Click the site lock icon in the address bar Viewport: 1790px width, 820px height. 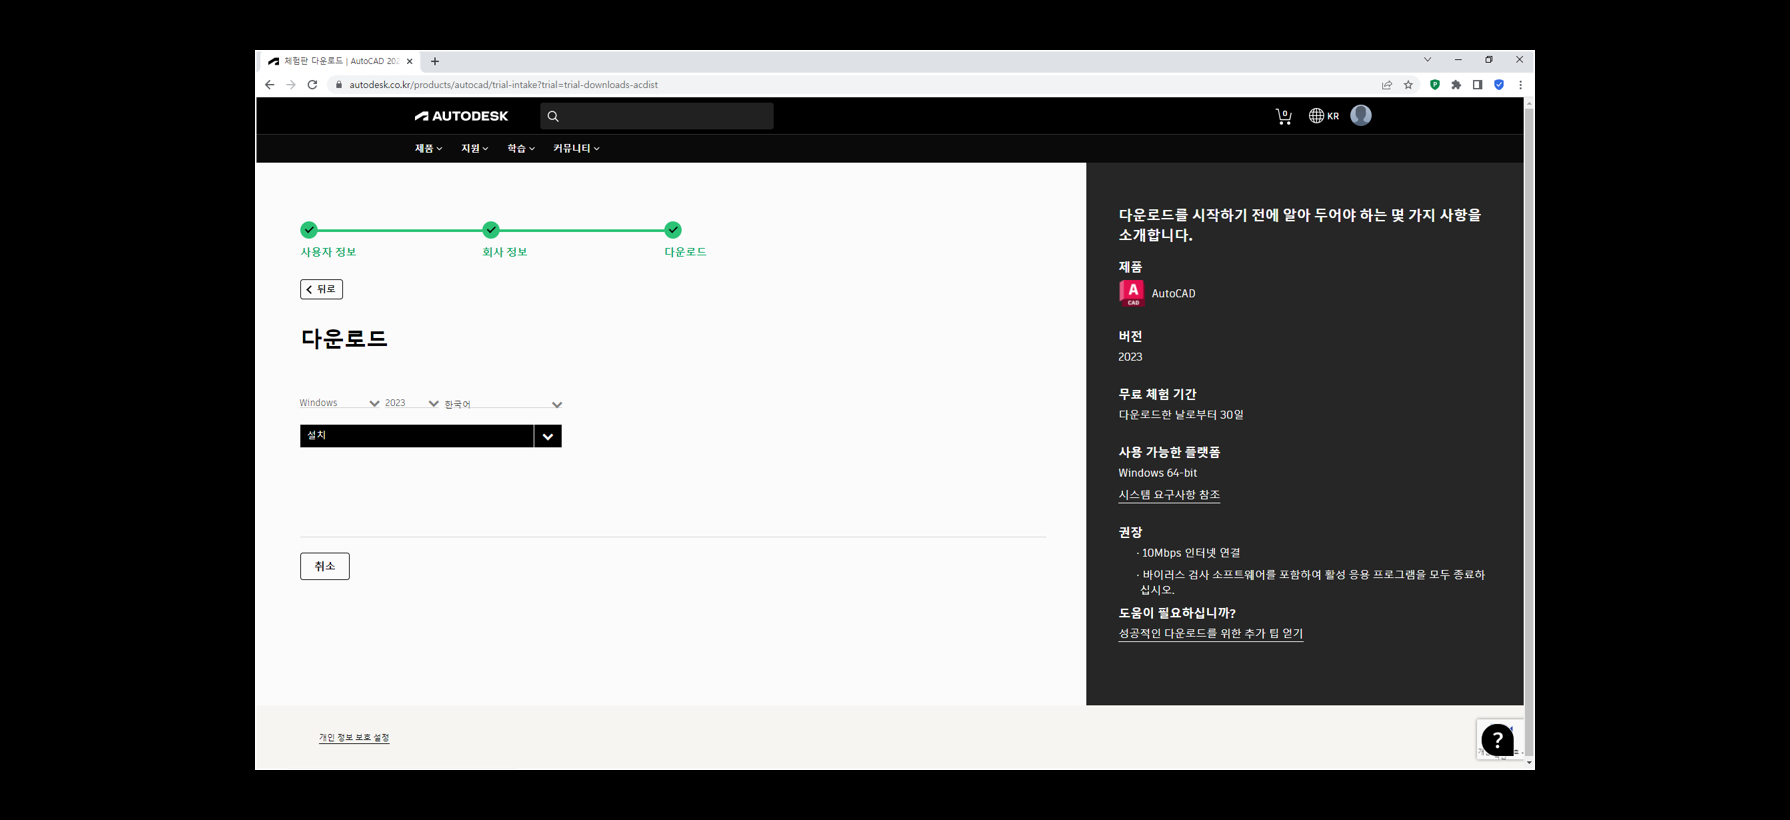pyautogui.click(x=339, y=85)
